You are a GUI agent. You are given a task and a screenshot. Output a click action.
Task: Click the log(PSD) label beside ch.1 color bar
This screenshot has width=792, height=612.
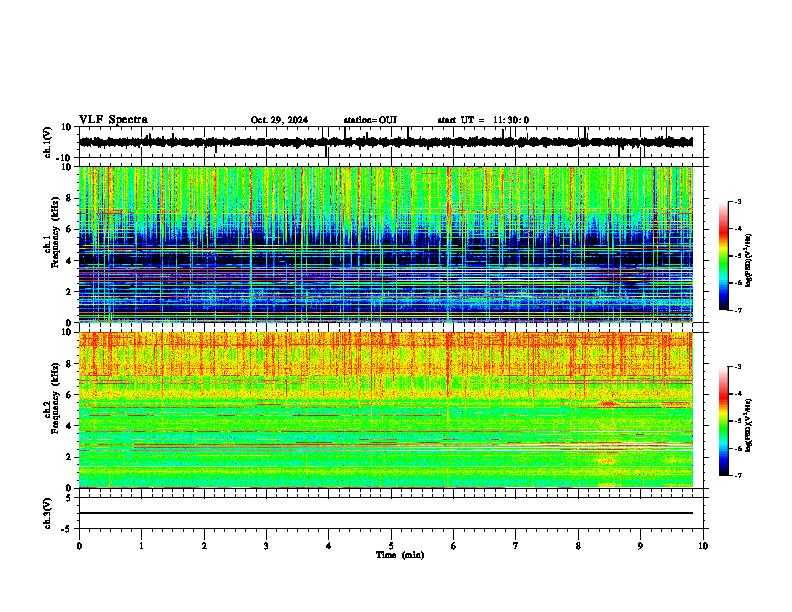click(x=749, y=261)
